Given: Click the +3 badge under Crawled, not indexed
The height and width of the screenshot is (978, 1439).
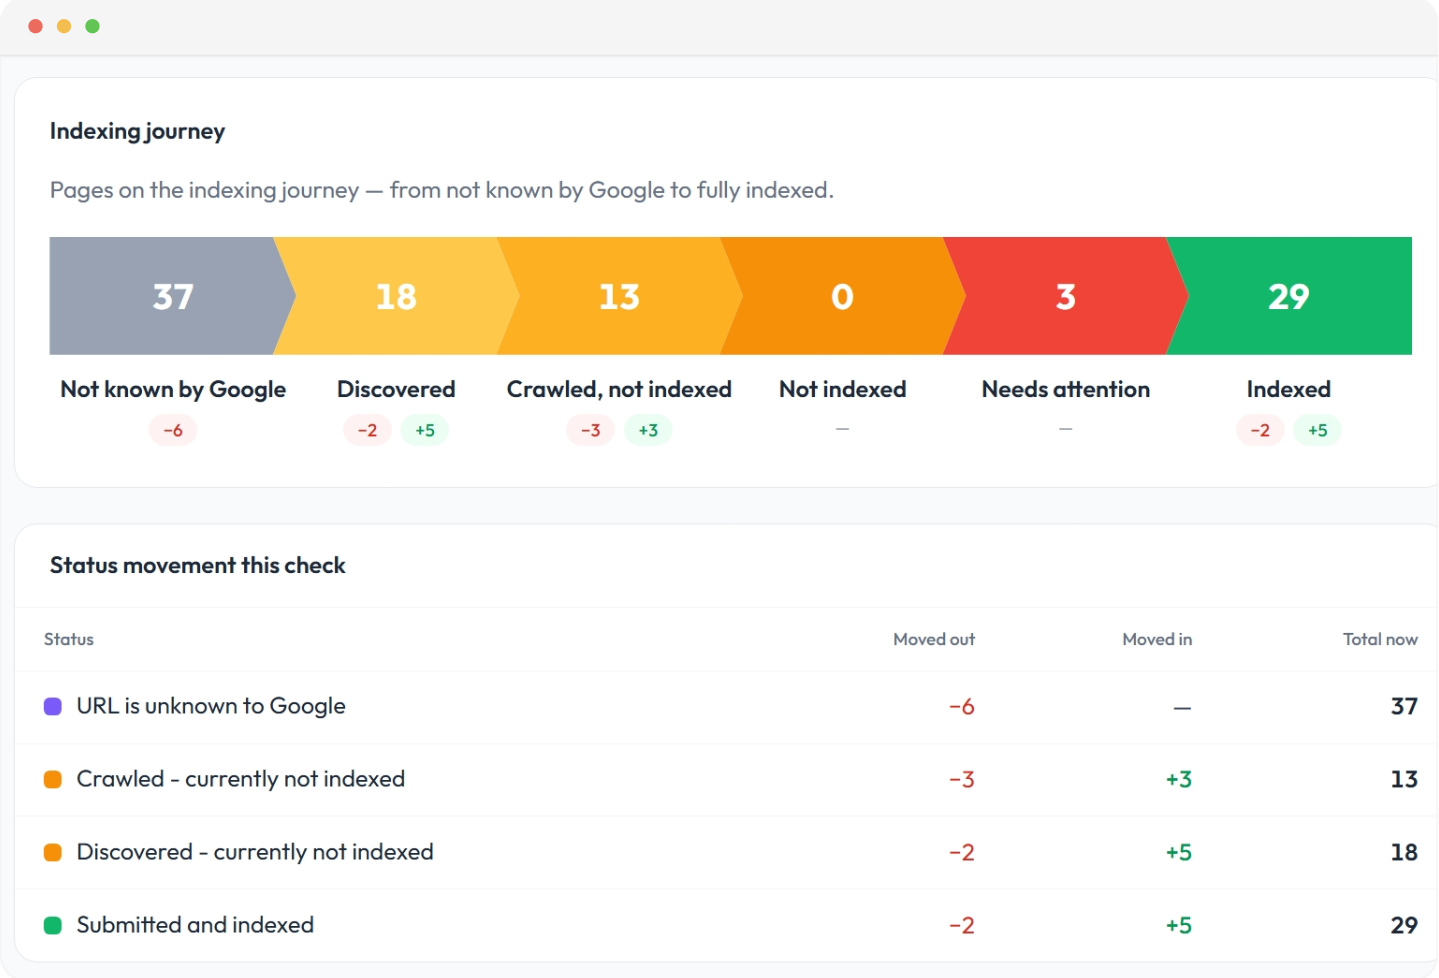Looking at the screenshot, I should coord(648,430).
